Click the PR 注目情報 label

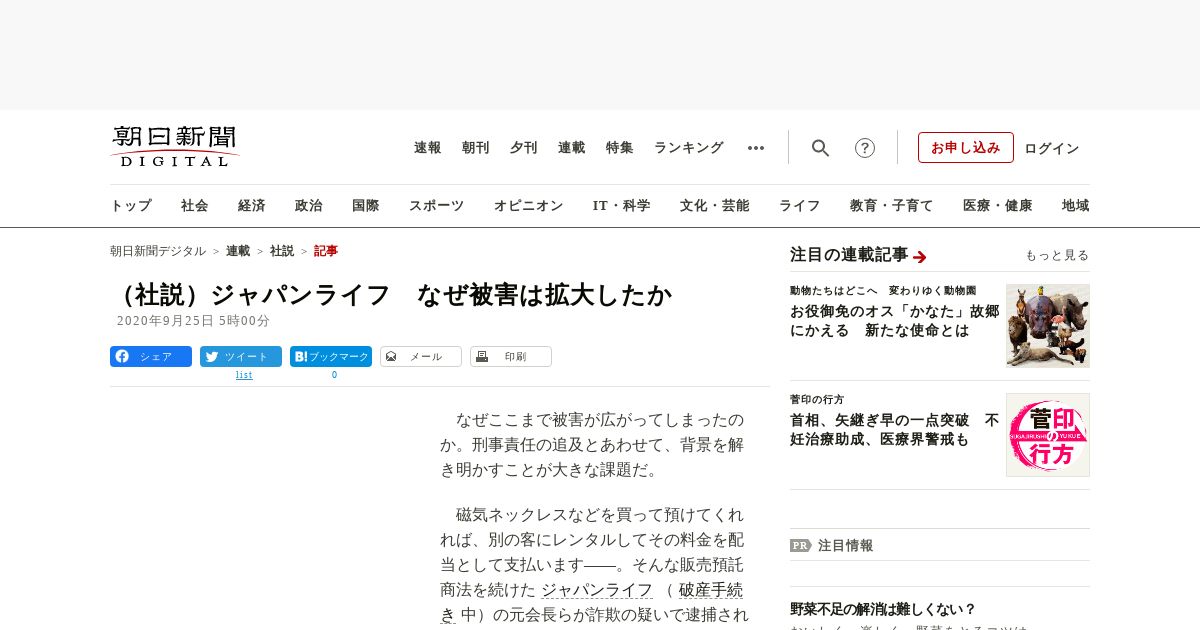click(832, 546)
